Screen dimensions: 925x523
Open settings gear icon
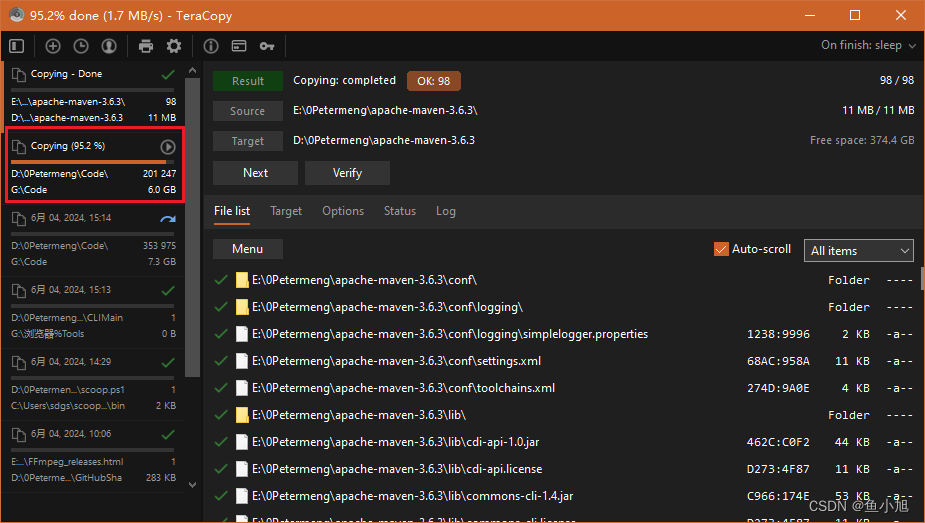pyautogui.click(x=174, y=46)
